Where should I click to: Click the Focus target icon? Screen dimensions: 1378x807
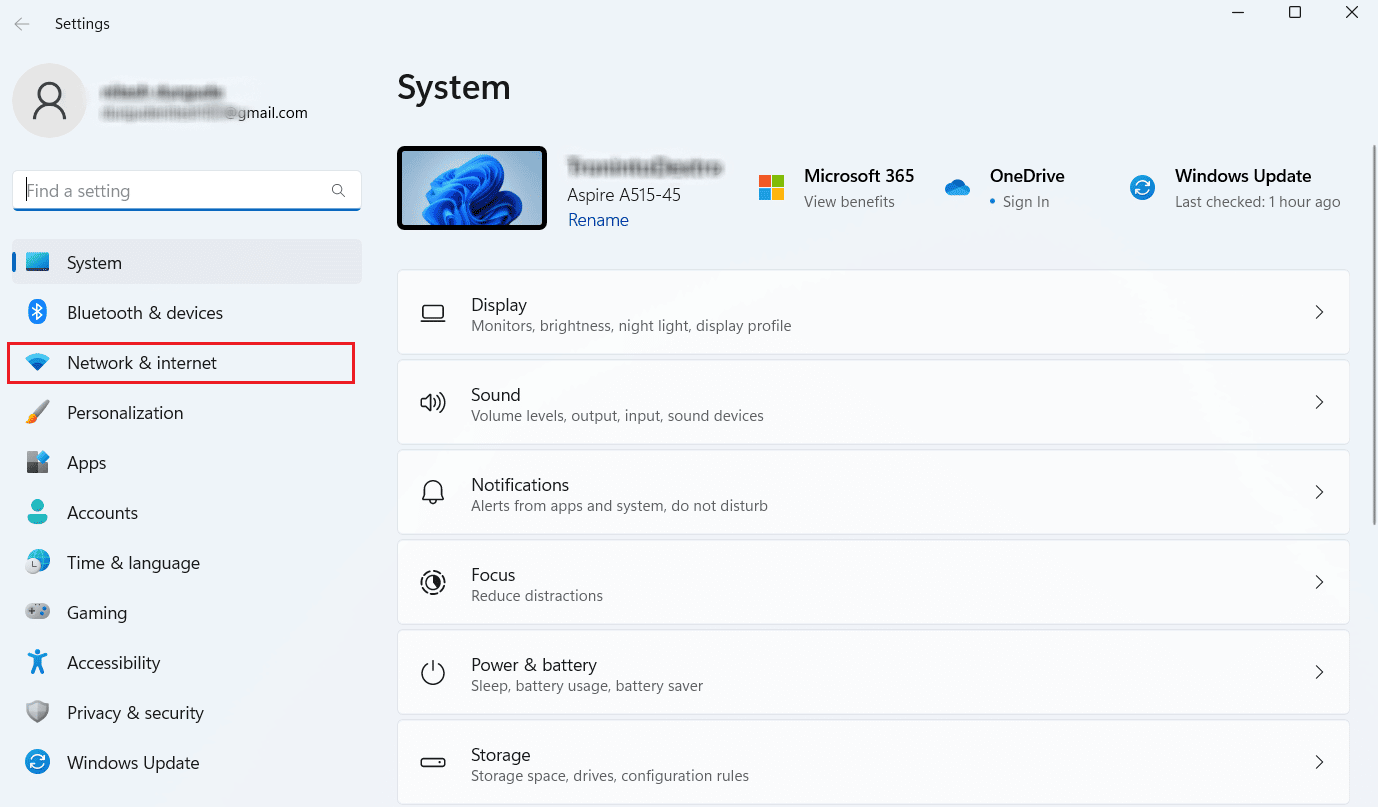[433, 583]
